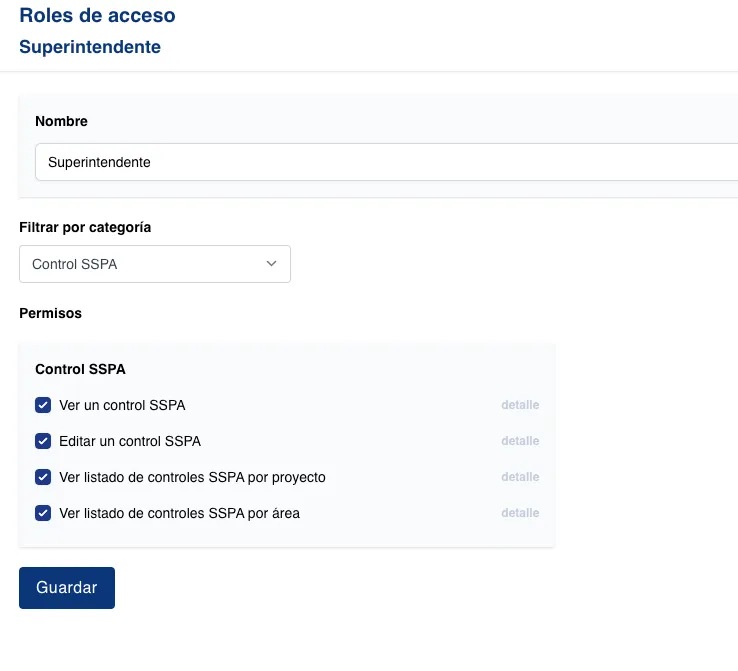Uncheck the 'Ver un control SSPA' checkbox
Screen dimensions: 738x671
point(43,405)
